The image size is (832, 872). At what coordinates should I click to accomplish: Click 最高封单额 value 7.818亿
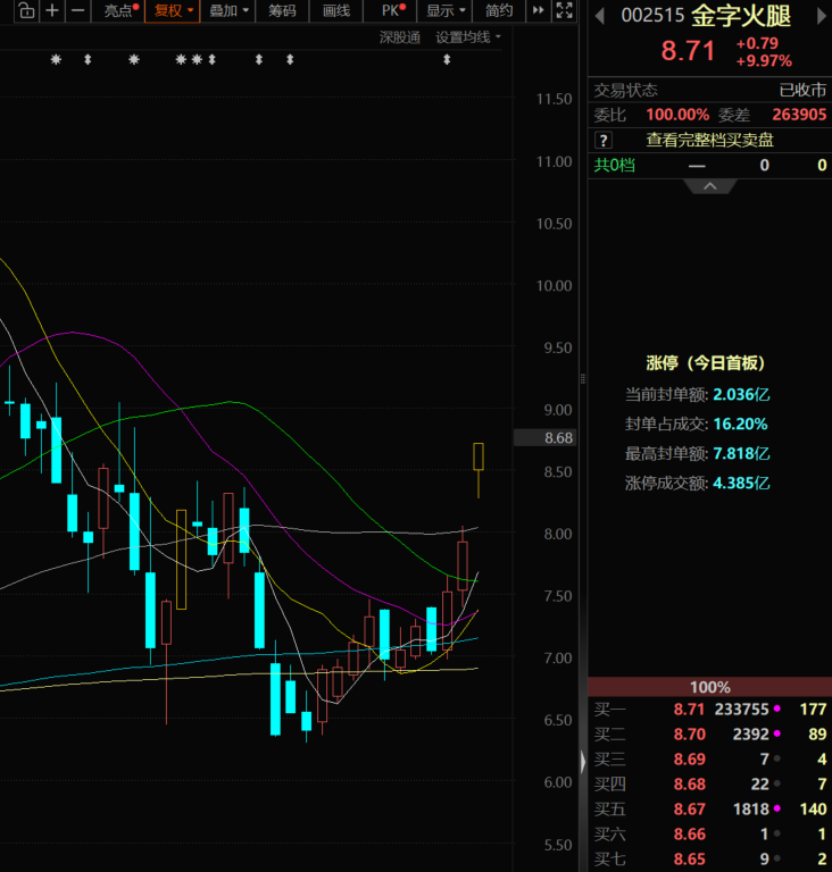[x=741, y=454]
